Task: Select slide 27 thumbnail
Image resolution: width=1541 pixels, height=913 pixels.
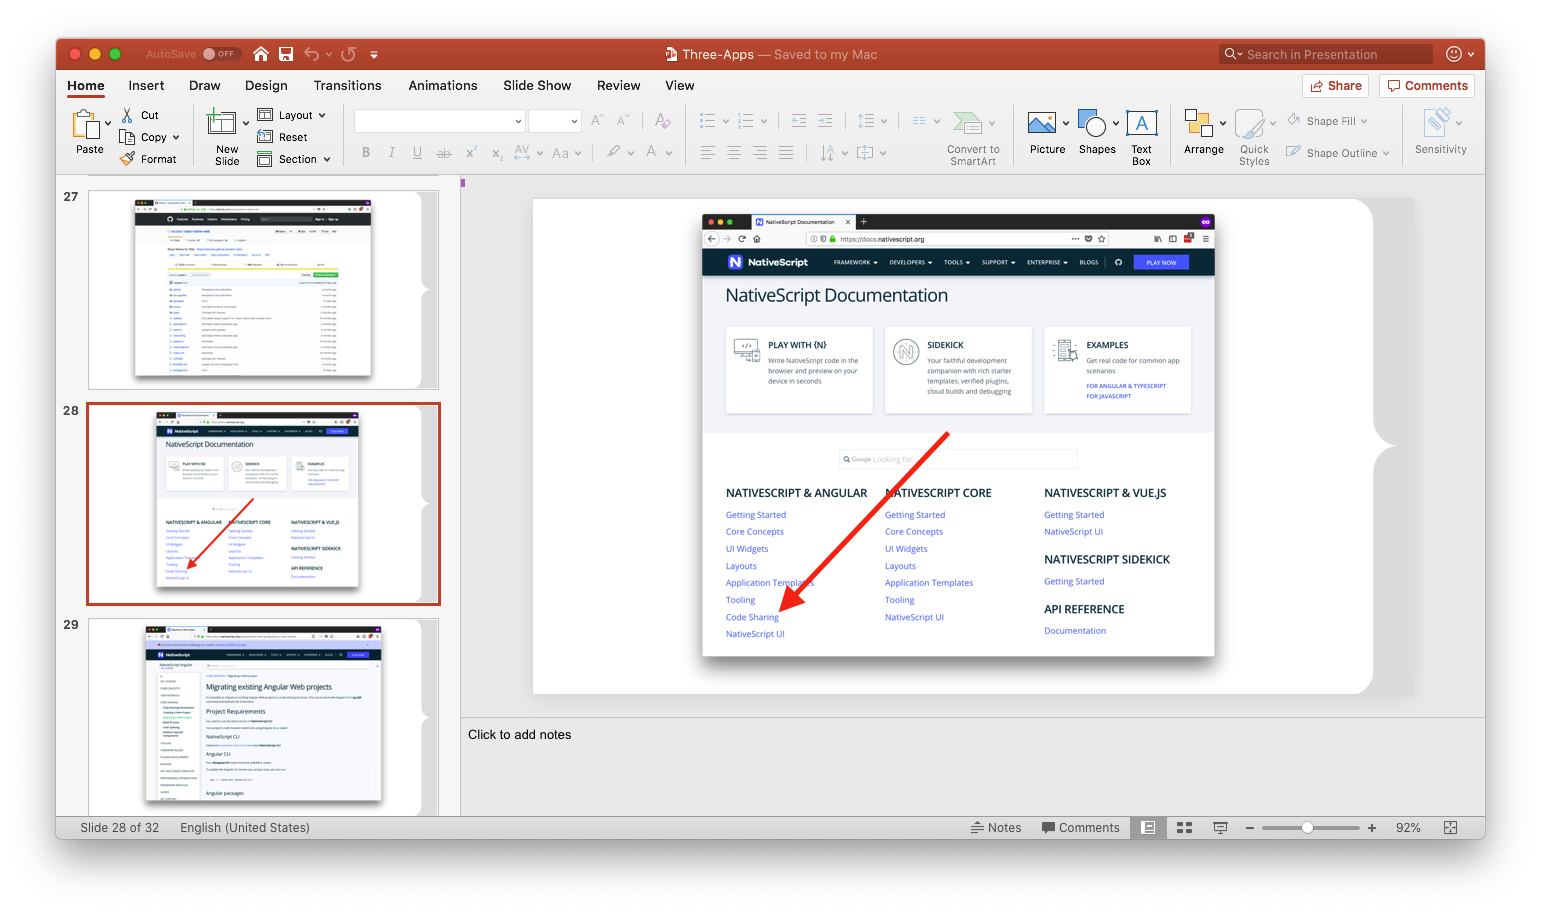Action: point(263,289)
